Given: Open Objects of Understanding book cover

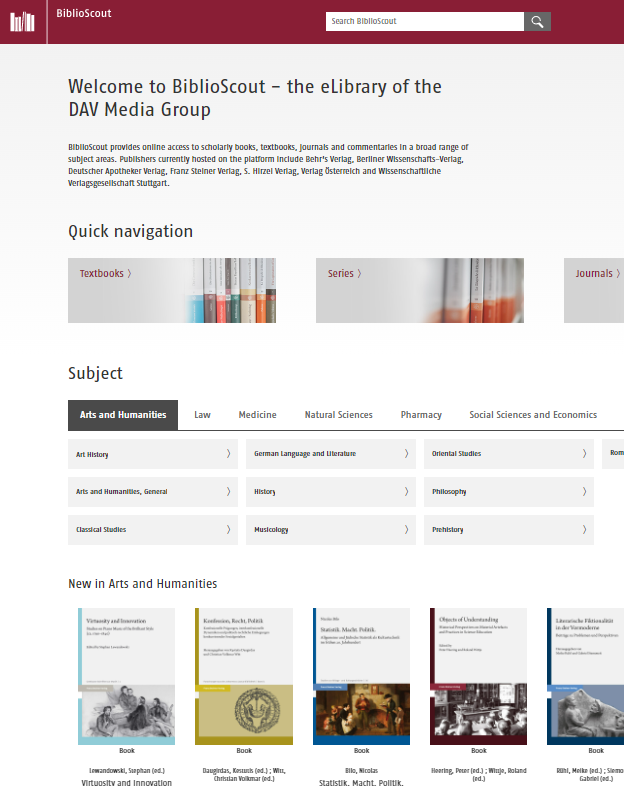Looking at the screenshot, I should (478, 676).
